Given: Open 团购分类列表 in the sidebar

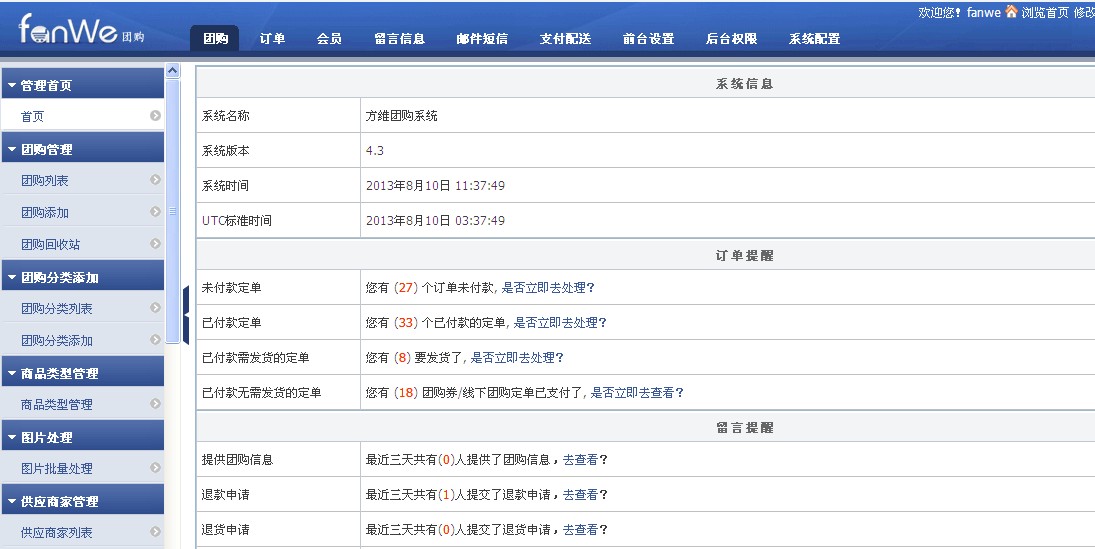Looking at the screenshot, I should pos(57,309).
